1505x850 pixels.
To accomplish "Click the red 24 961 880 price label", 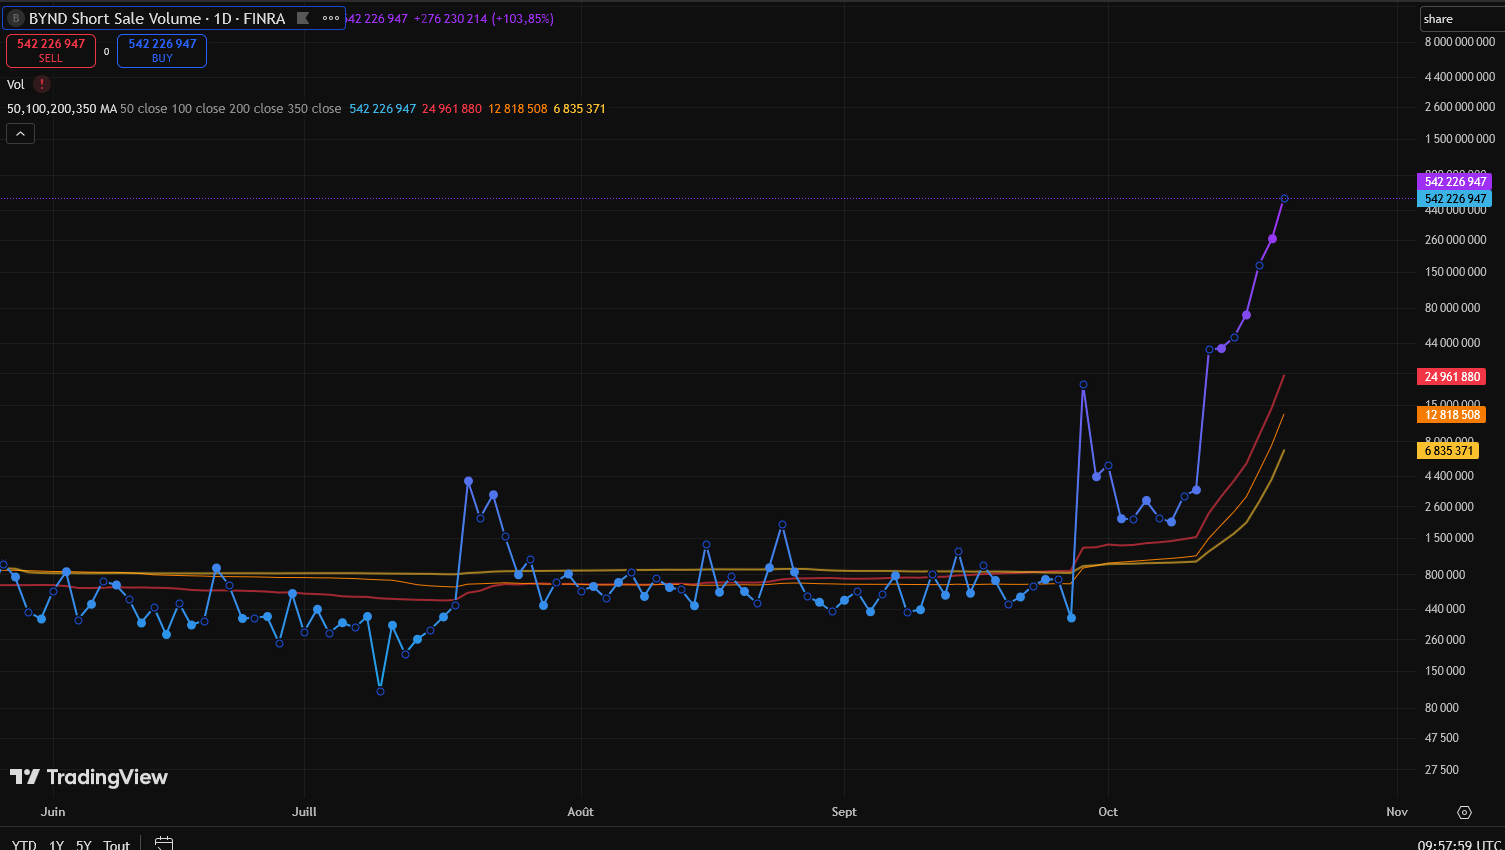I will [1451, 377].
